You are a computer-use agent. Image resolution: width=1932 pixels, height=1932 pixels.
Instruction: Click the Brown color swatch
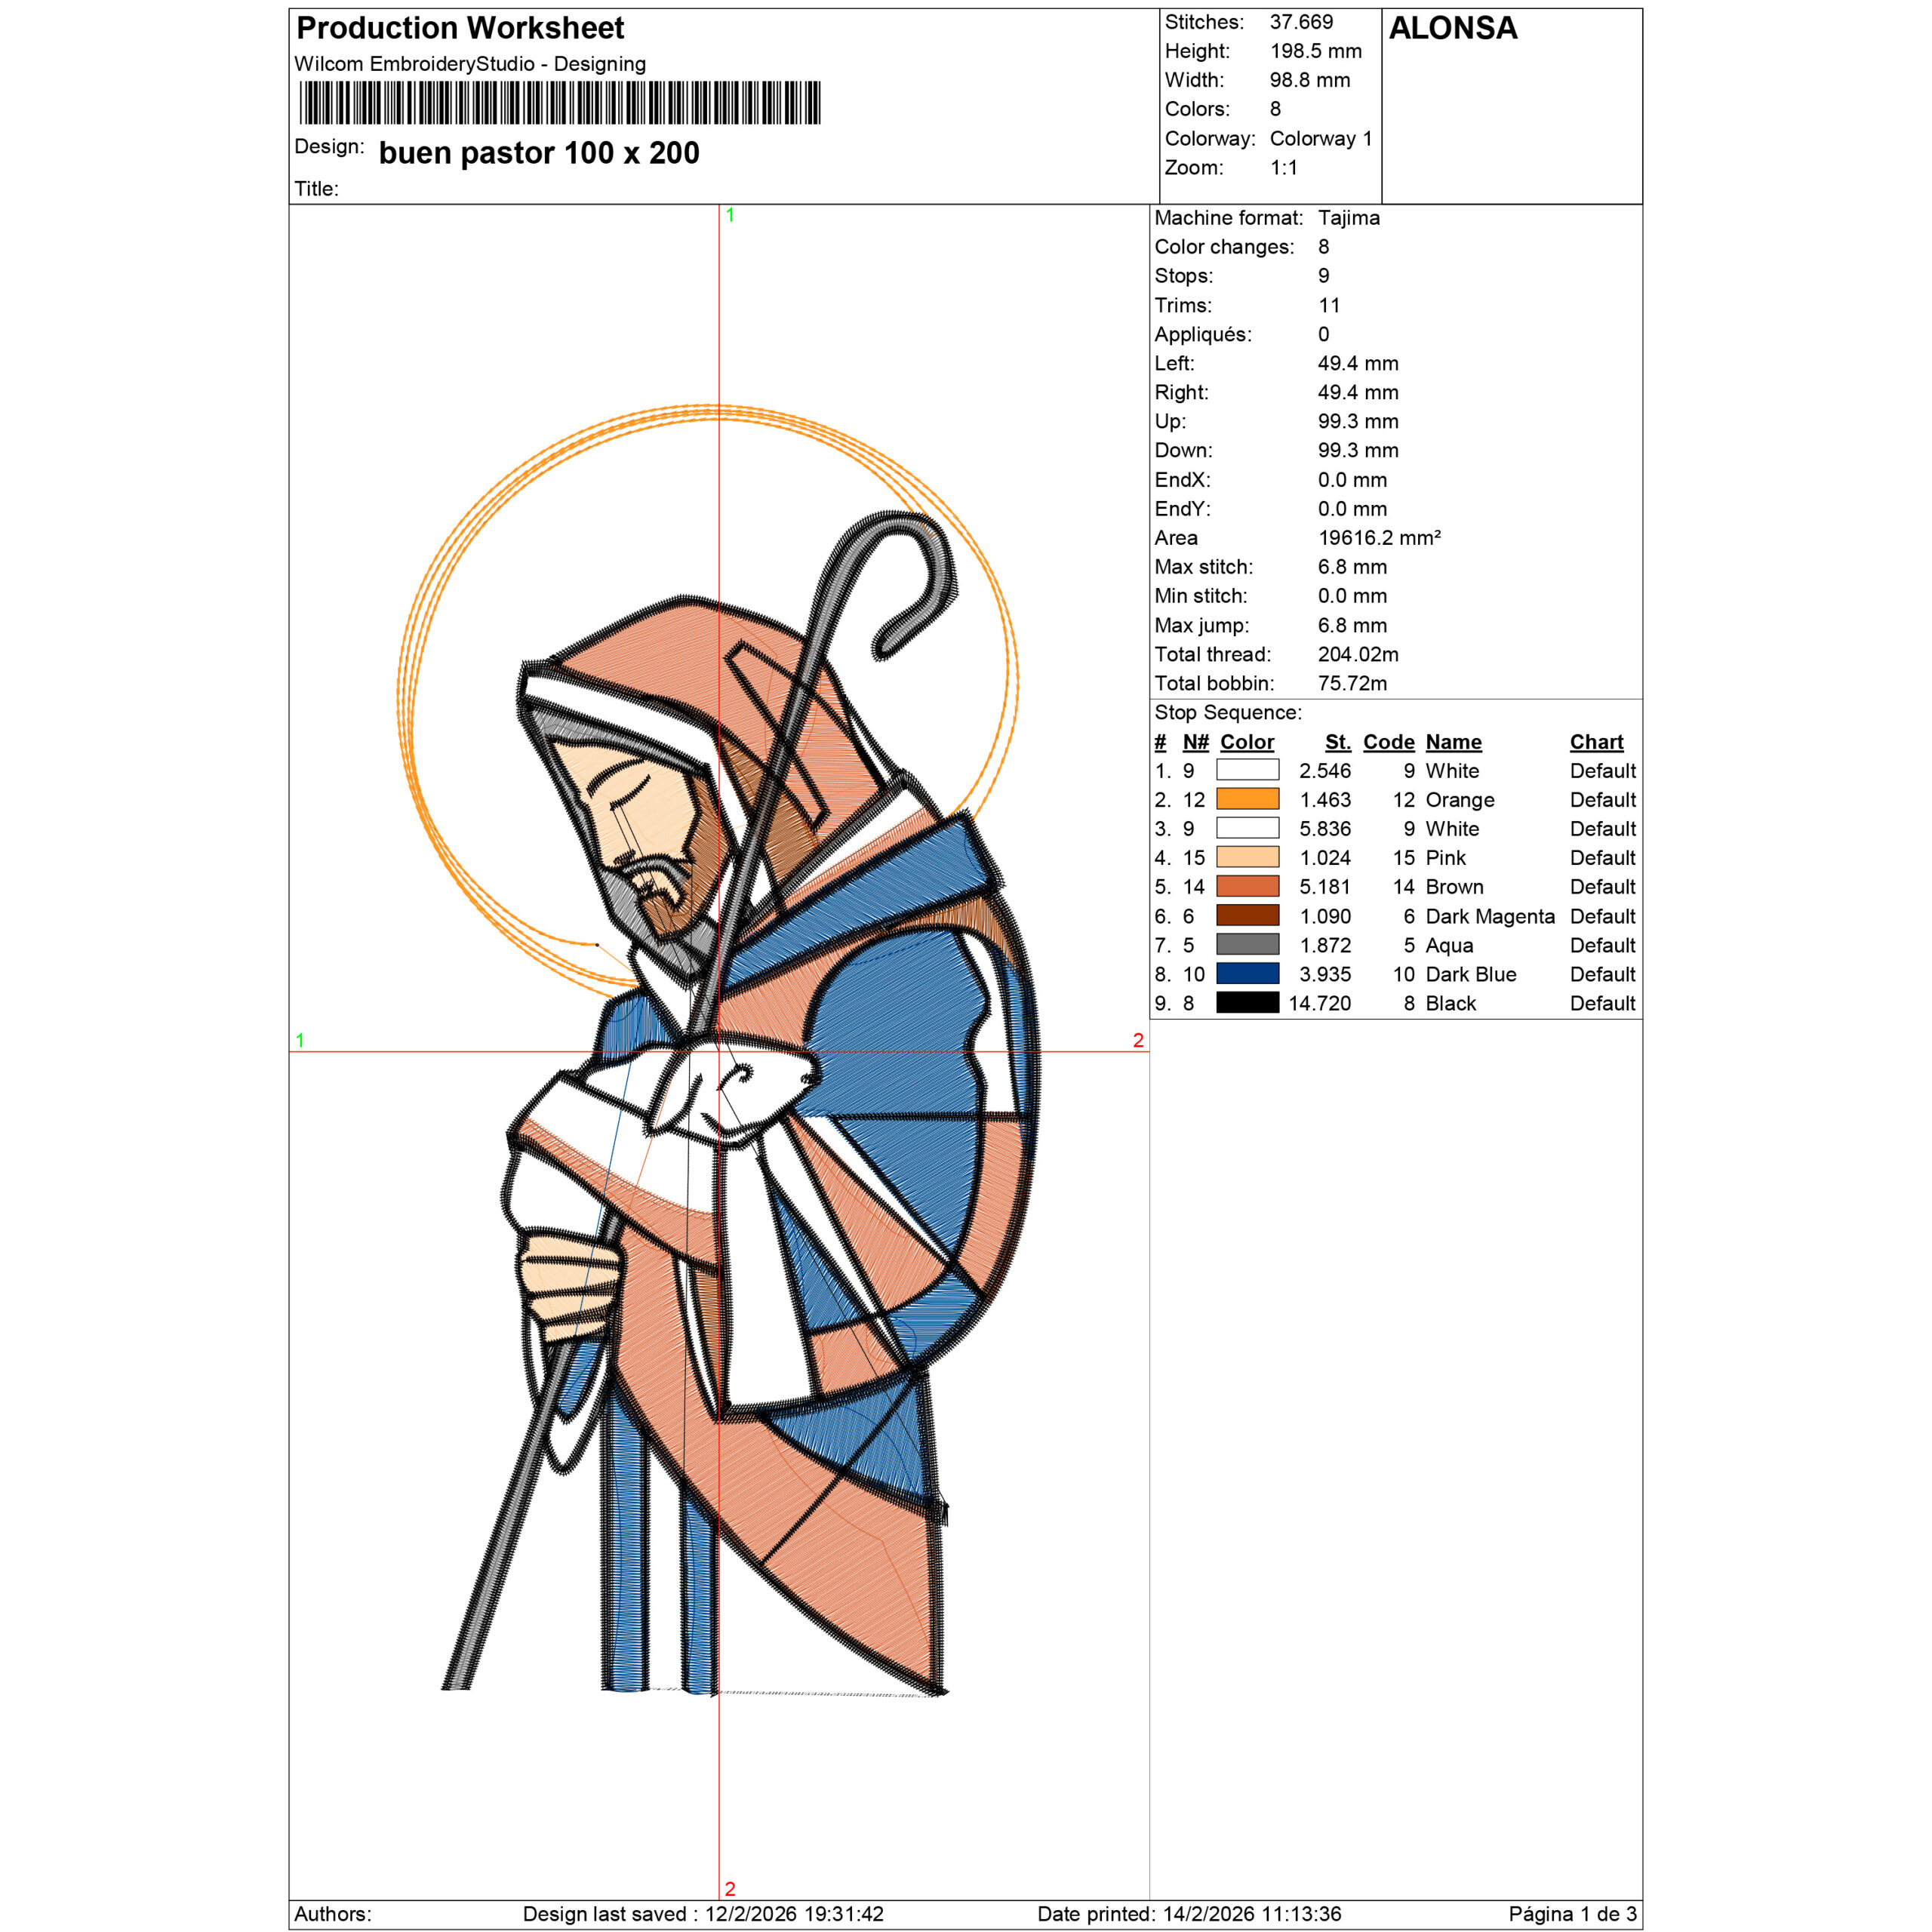pos(1247,886)
